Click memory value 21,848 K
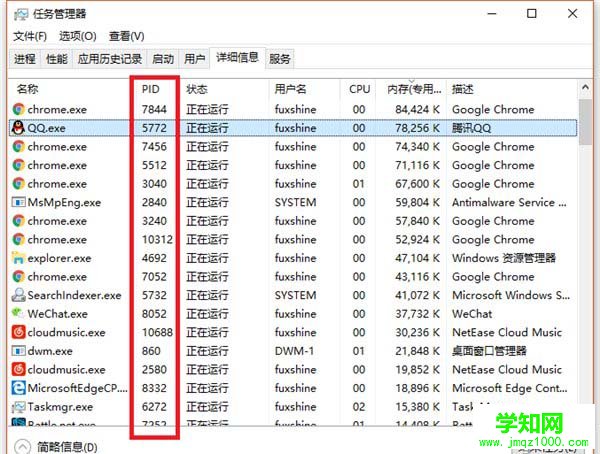This screenshot has width=600, height=454. [x=417, y=351]
